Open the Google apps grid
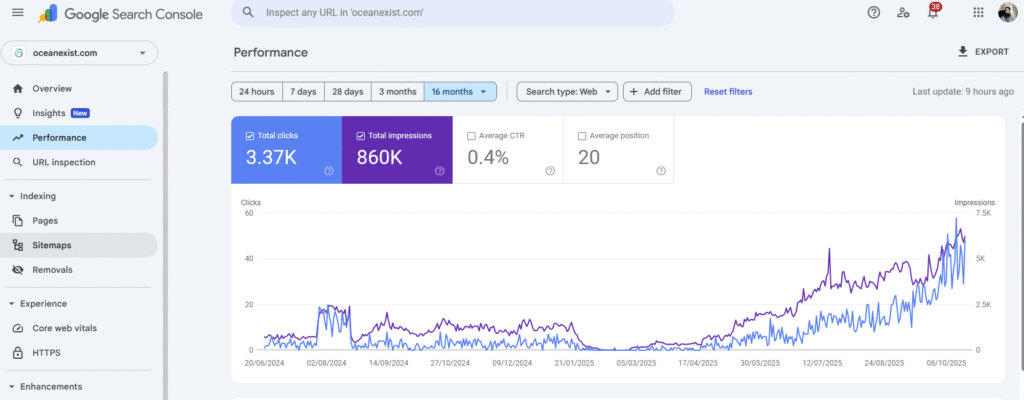 (978, 13)
